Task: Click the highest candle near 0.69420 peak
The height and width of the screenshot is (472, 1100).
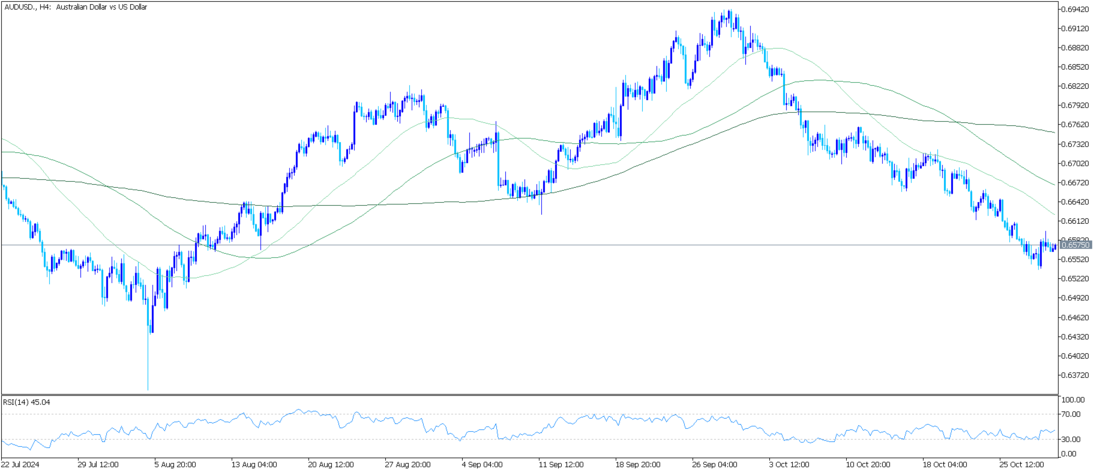Action: pyautogui.click(x=730, y=17)
